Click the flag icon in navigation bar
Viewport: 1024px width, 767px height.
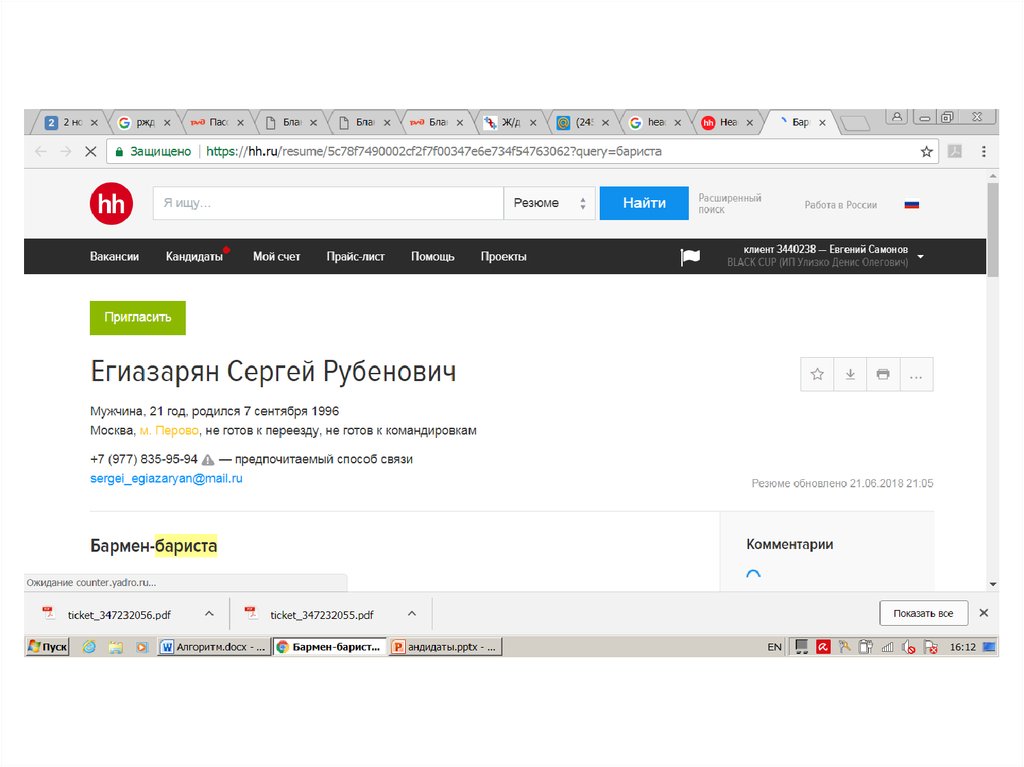coord(690,257)
